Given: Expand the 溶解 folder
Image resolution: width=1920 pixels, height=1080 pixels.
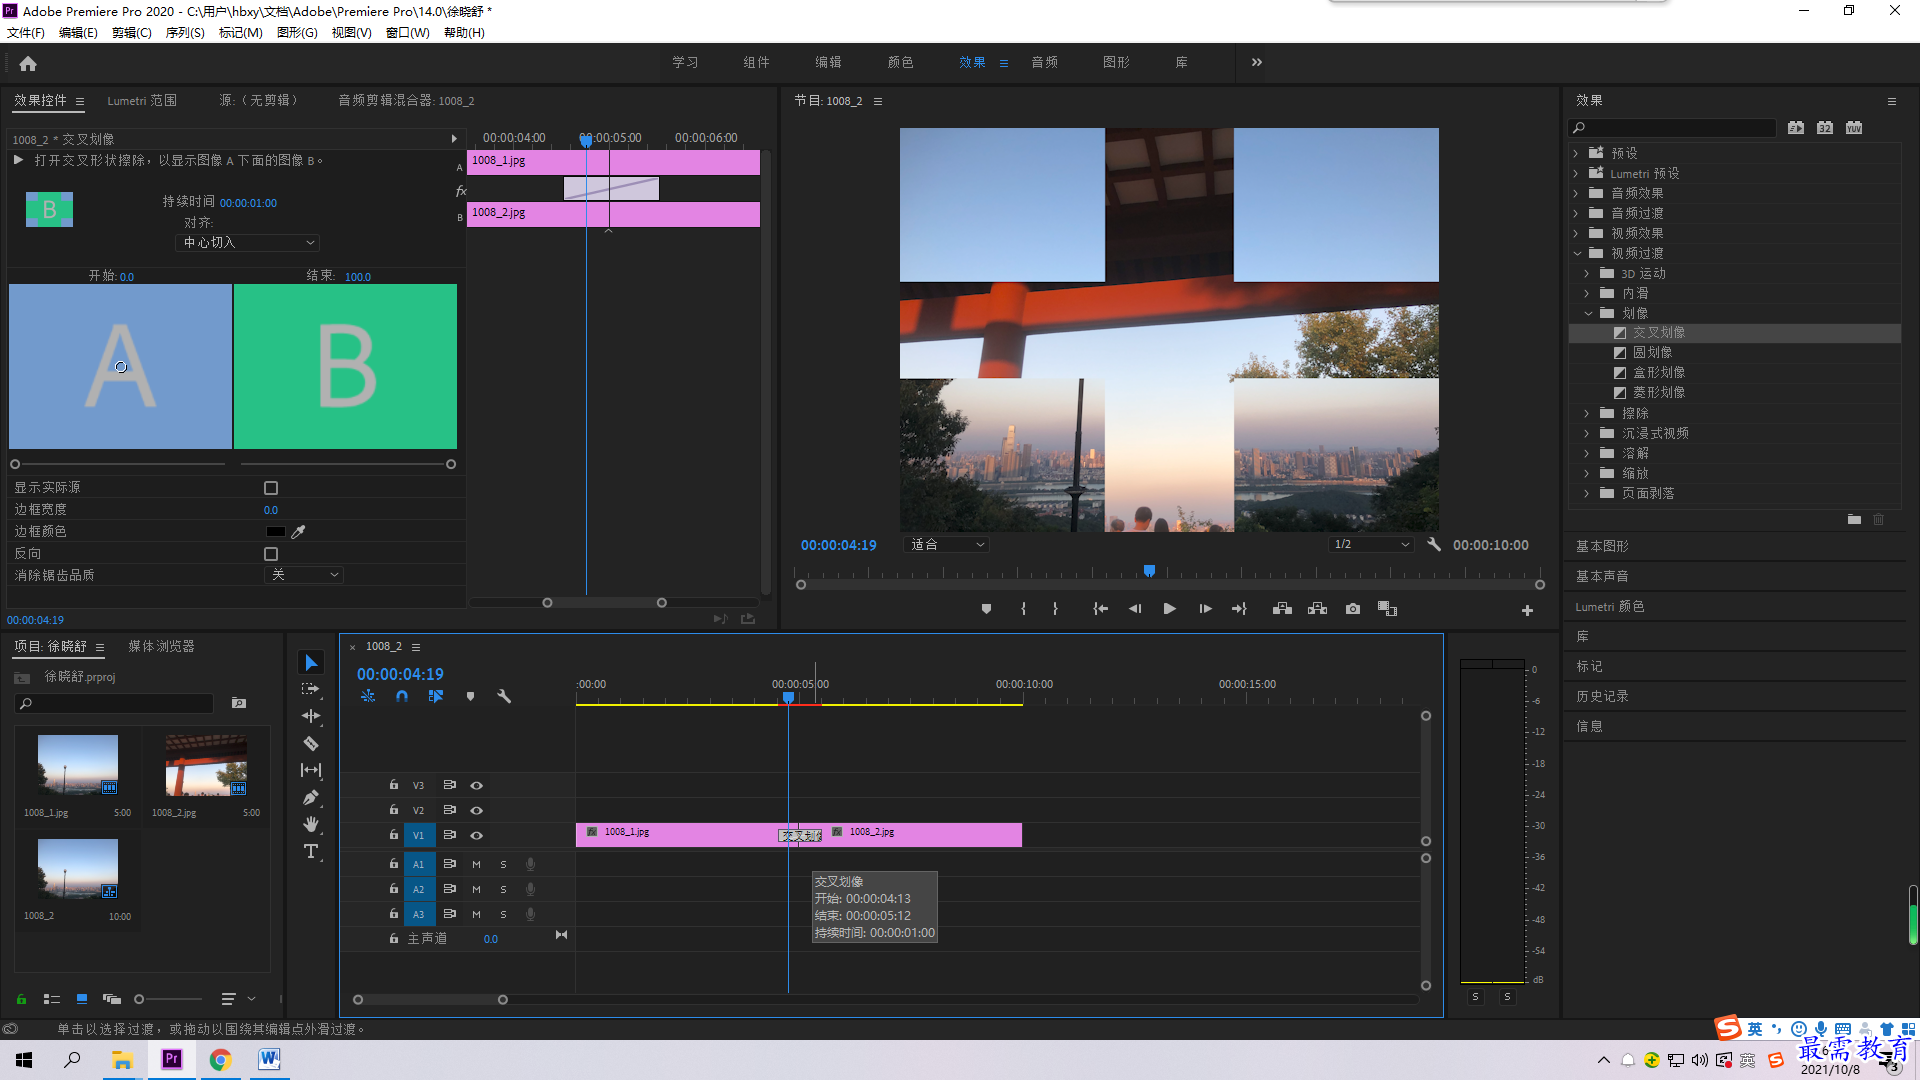Looking at the screenshot, I should (x=1587, y=453).
